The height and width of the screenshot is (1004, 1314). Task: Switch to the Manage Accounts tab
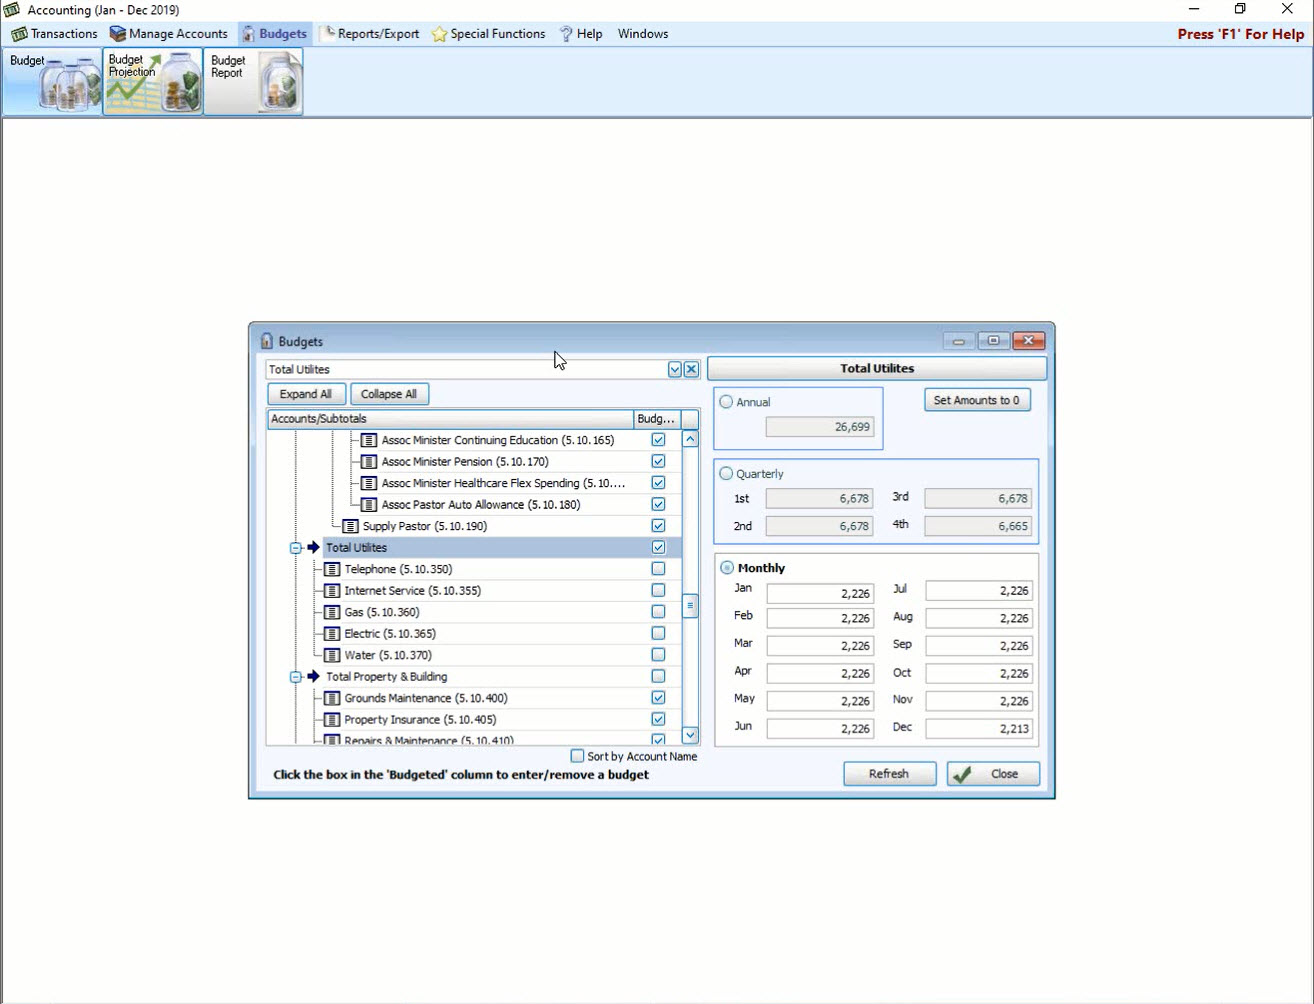click(x=169, y=33)
